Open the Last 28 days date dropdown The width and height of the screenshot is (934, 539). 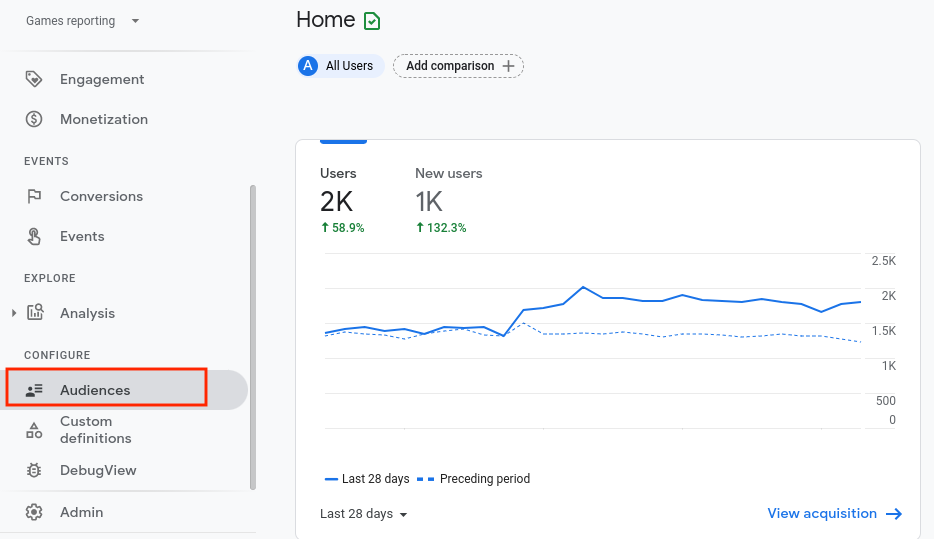coord(364,514)
